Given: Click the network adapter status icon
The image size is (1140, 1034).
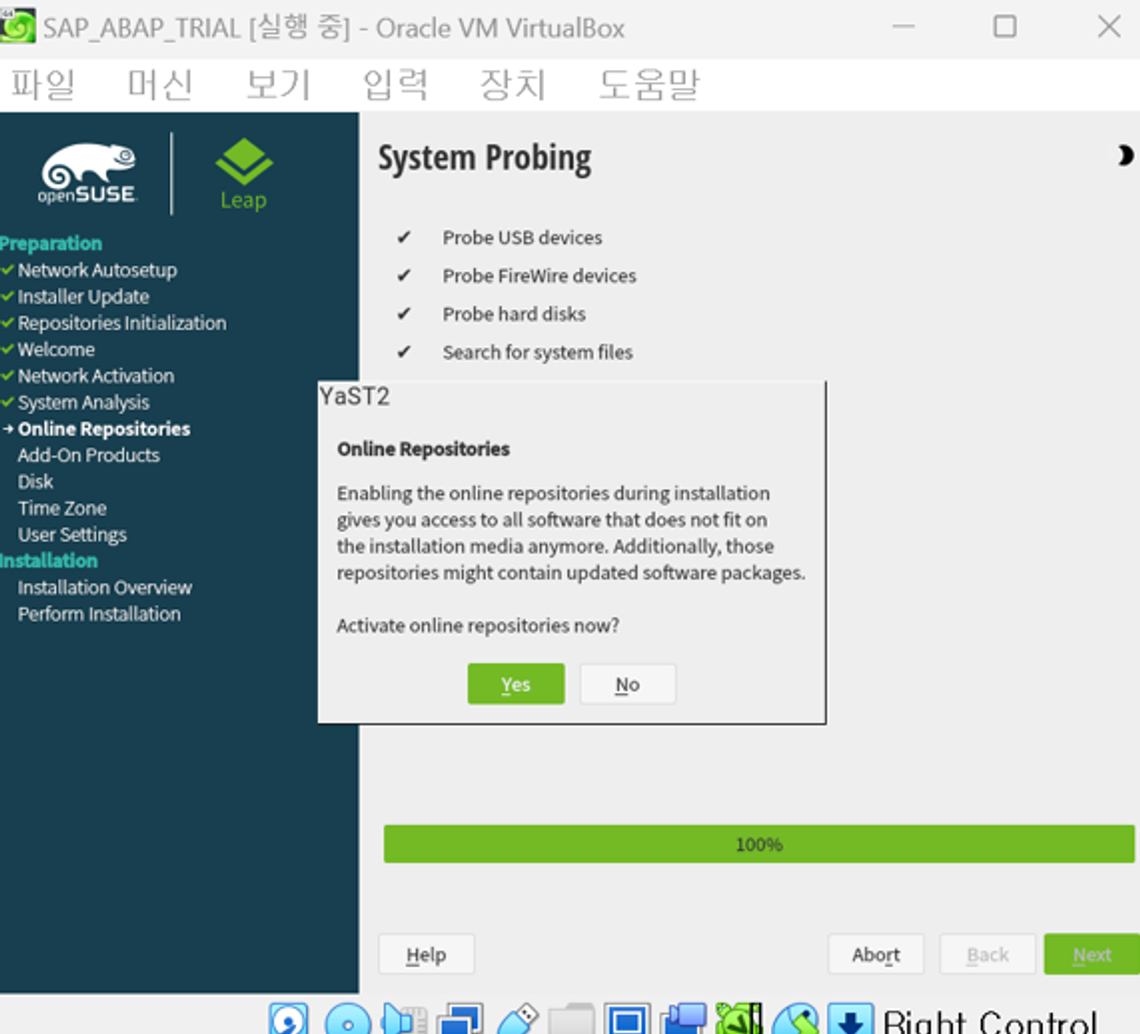Looking at the screenshot, I should 459,1019.
